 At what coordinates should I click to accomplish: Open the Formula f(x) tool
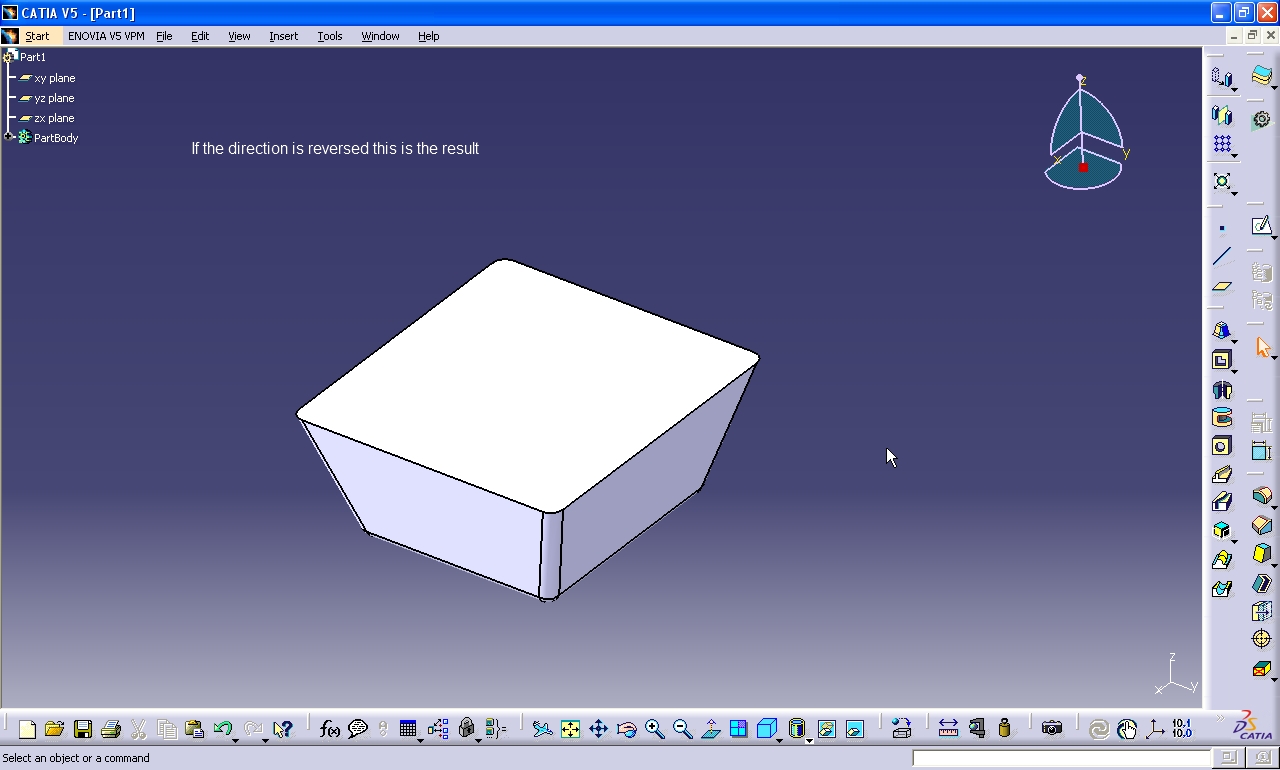[x=329, y=729]
